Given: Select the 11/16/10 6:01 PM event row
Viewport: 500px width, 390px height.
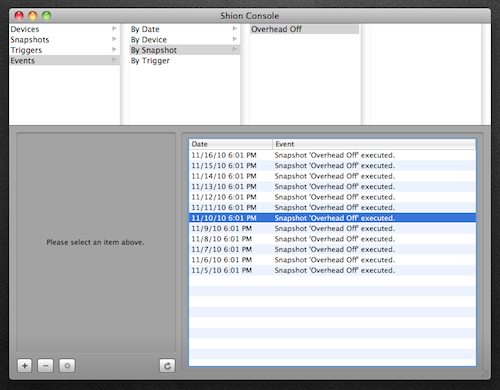Looking at the screenshot, I should click(x=332, y=155).
